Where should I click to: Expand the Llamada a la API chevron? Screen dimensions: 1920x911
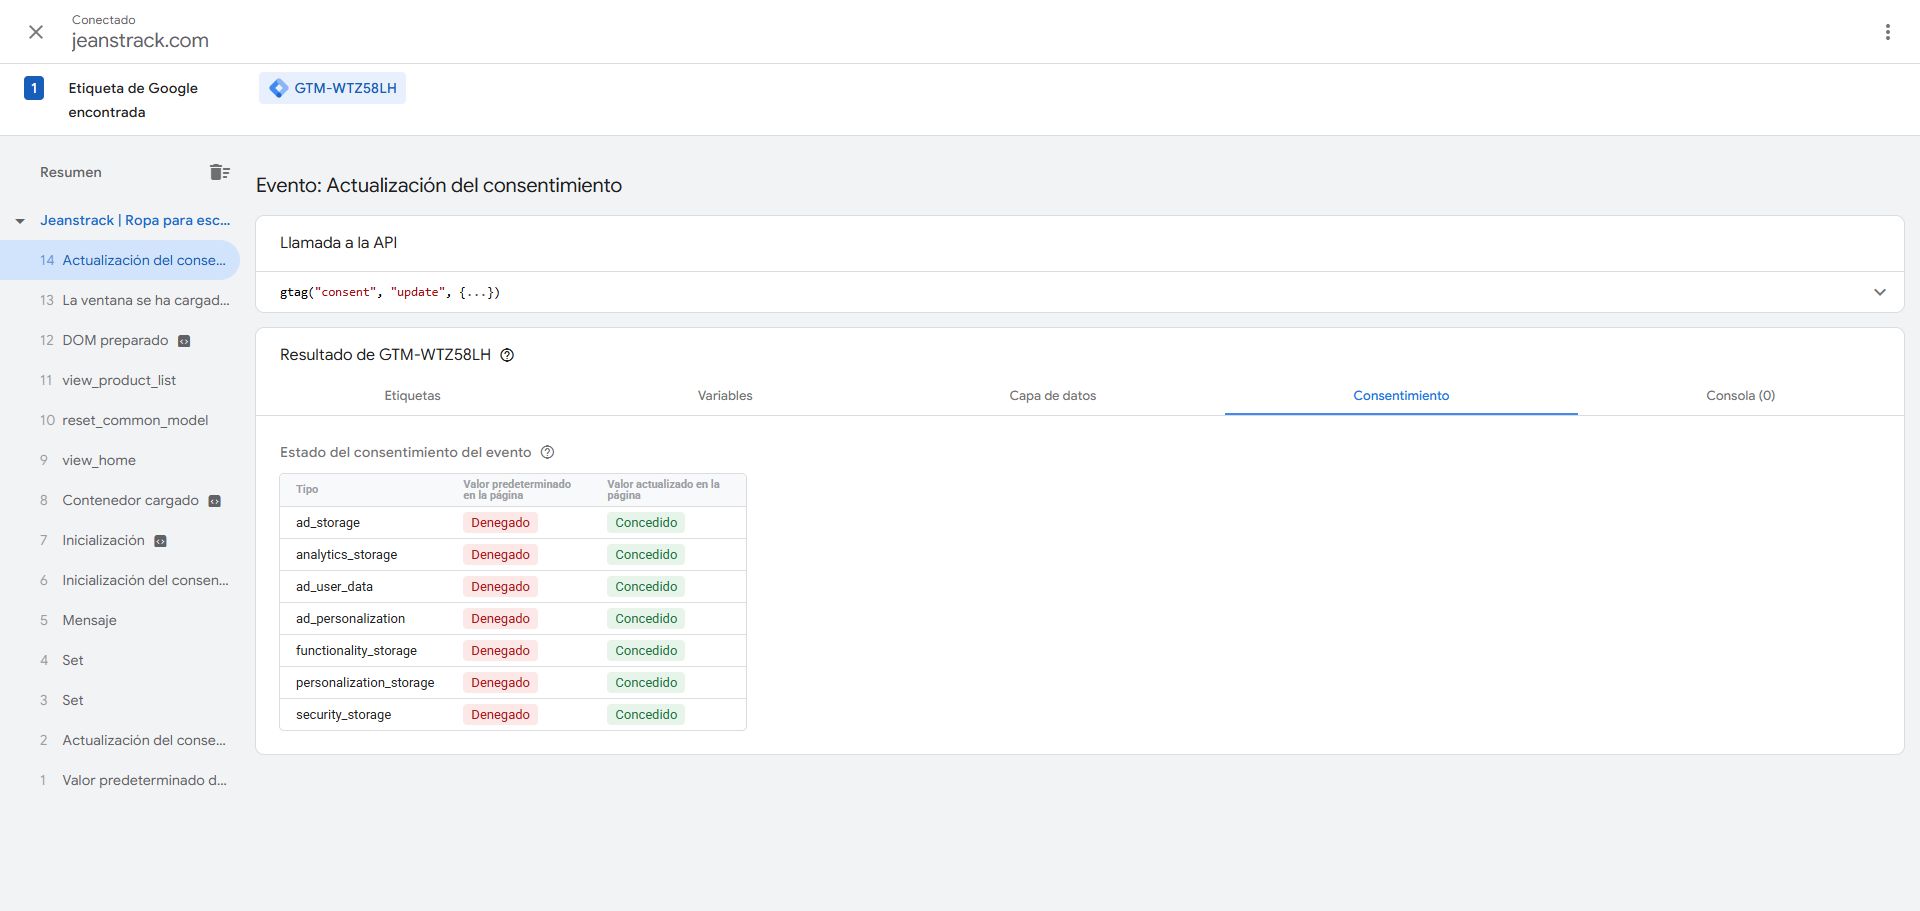1880,292
